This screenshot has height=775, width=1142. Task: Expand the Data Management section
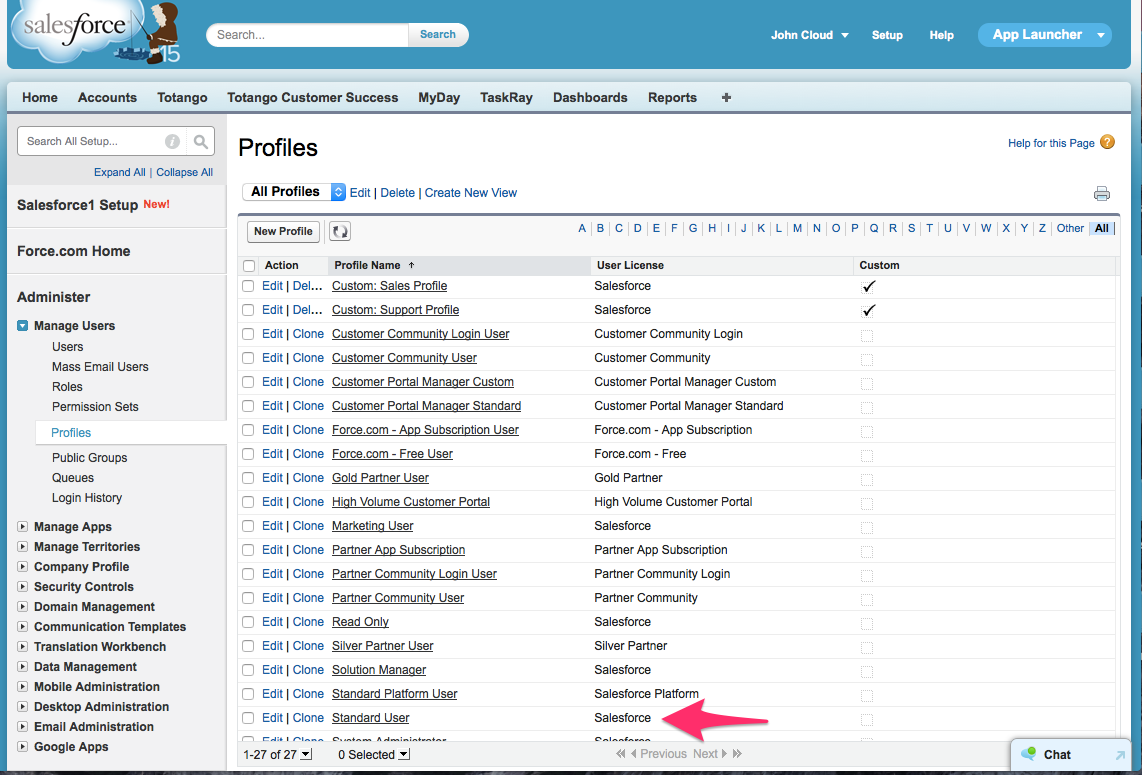(x=23, y=666)
